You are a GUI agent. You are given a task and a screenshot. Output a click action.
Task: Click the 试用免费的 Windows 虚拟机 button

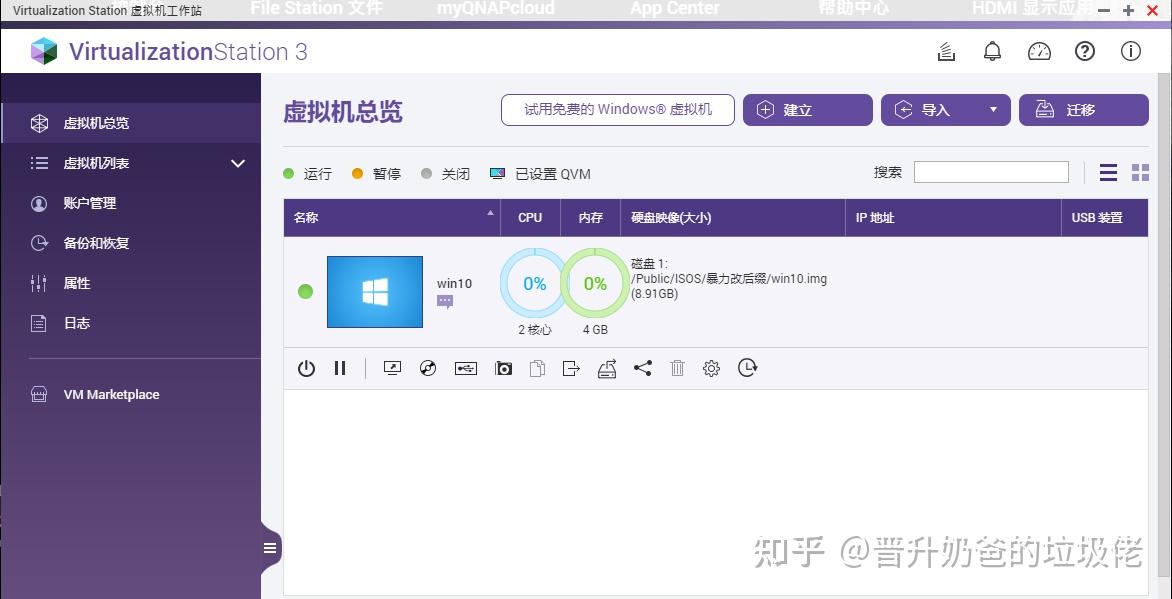pos(617,110)
